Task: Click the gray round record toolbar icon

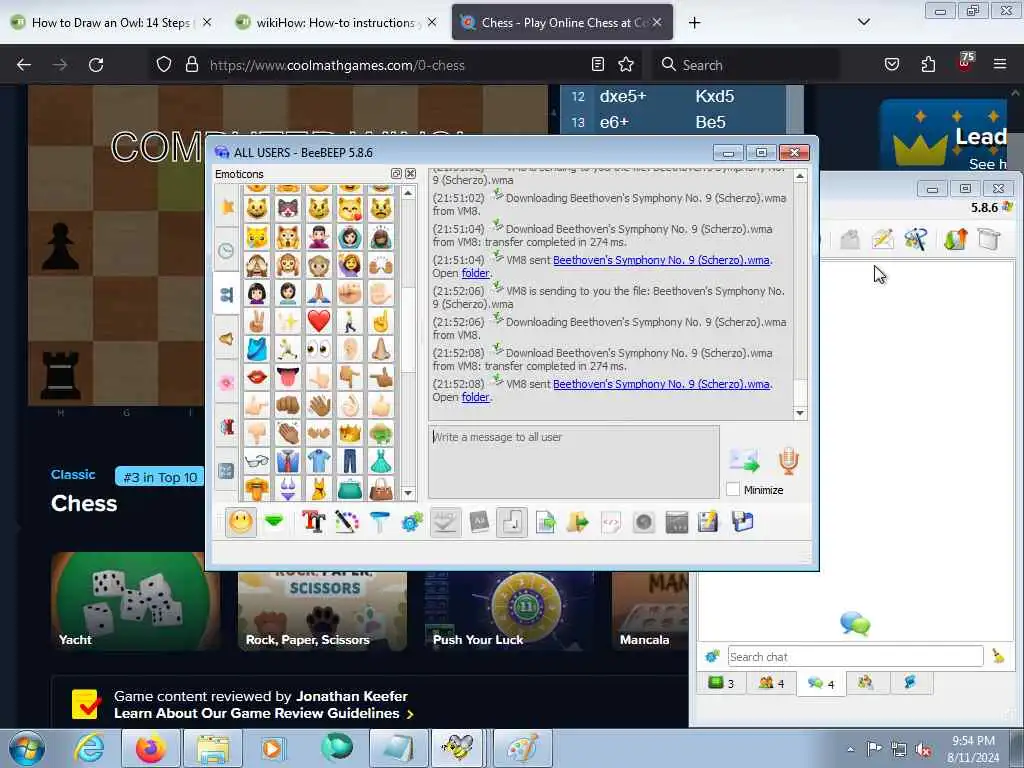Action: tap(644, 522)
